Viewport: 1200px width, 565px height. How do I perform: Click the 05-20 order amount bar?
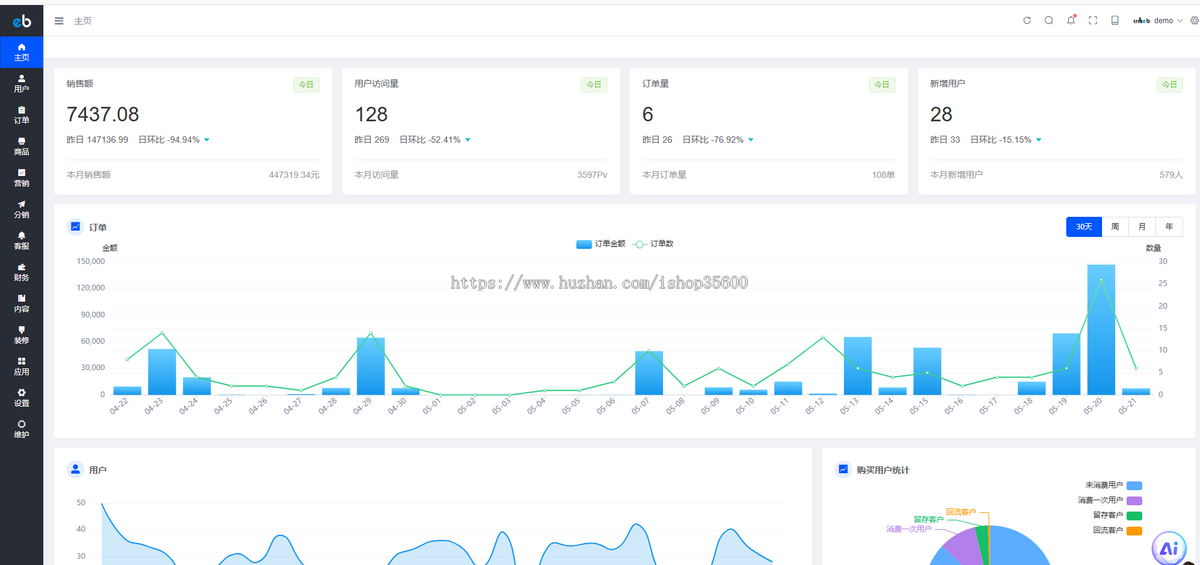[1101, 329]
